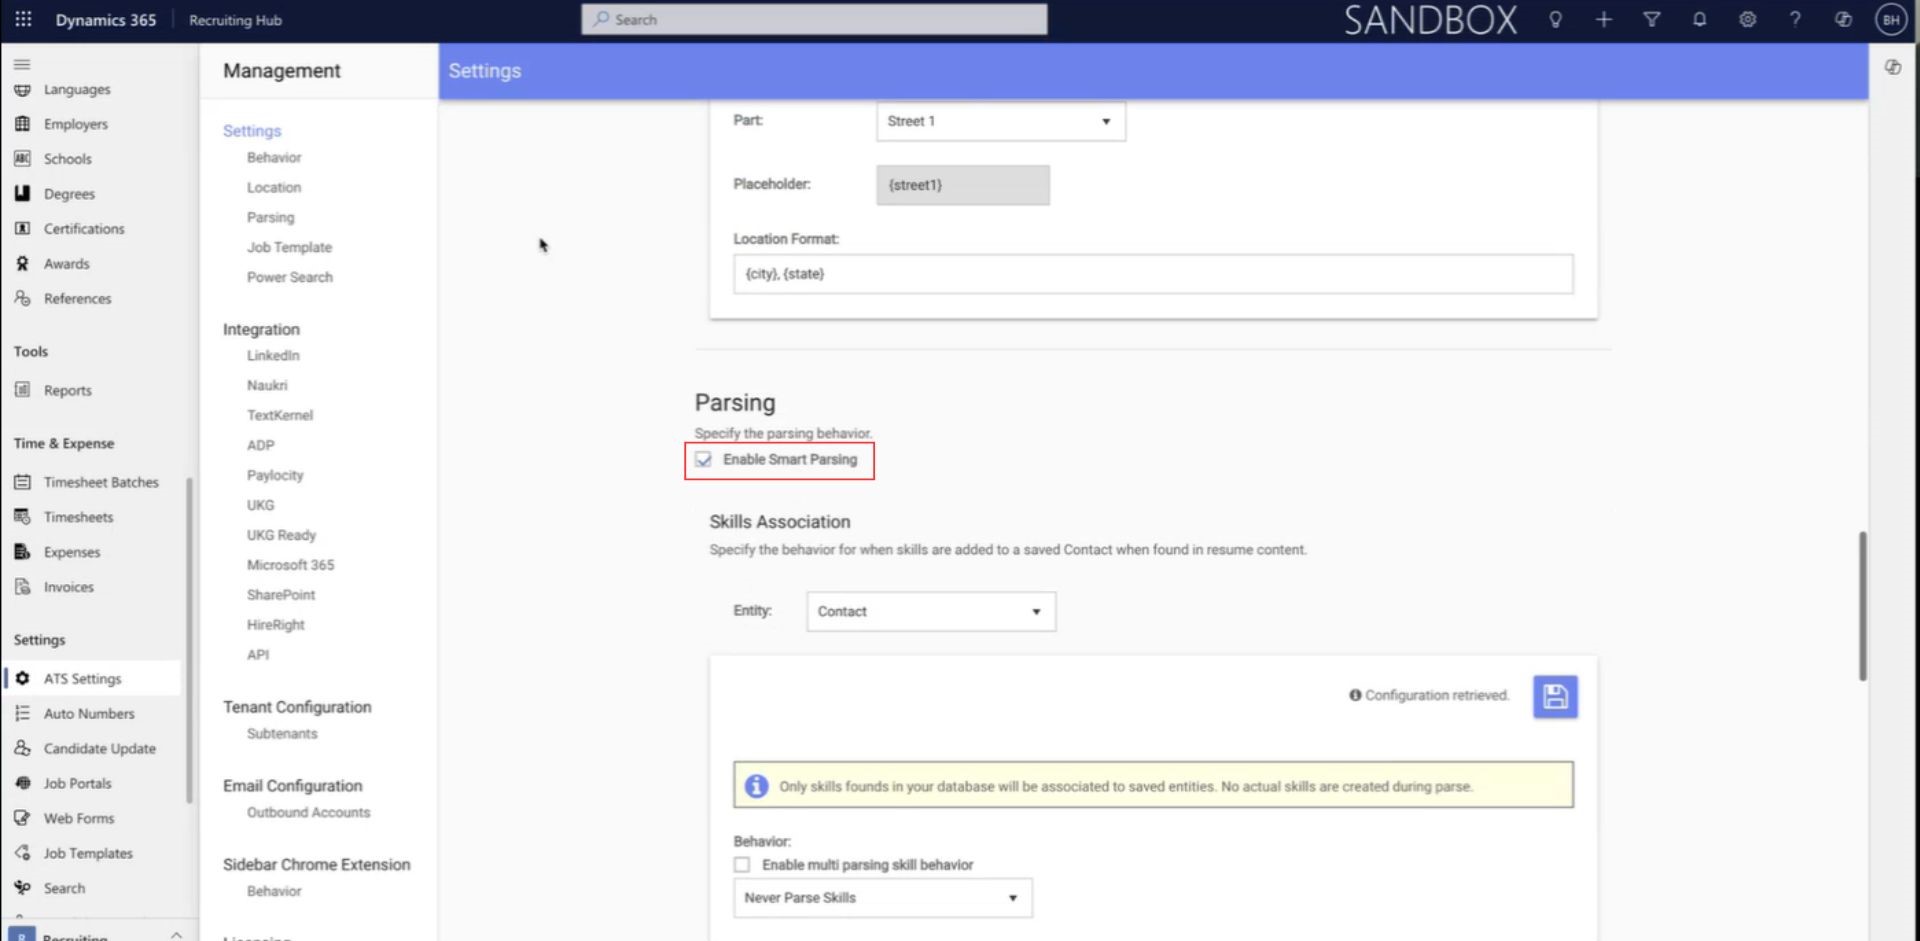
Task: Open the lightbulb assistant icon
Action: coord(1555,19)
